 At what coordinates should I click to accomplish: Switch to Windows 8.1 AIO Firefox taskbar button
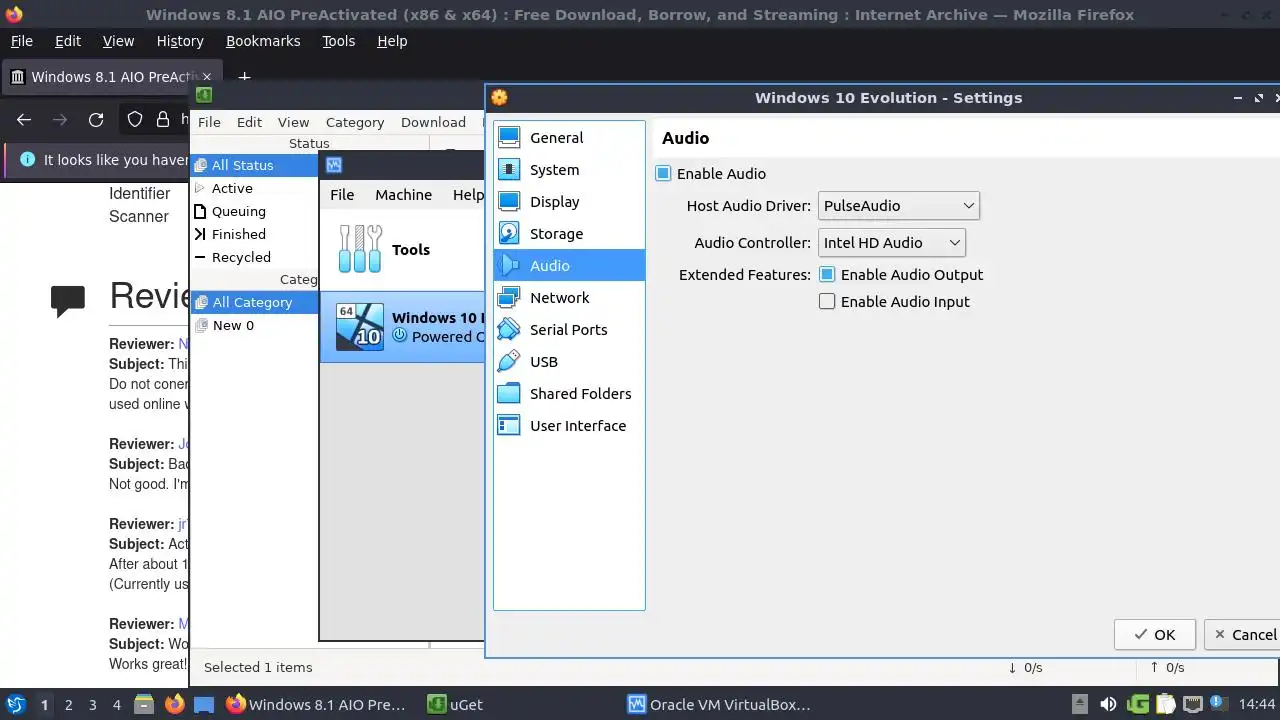(x=317, y=704)
